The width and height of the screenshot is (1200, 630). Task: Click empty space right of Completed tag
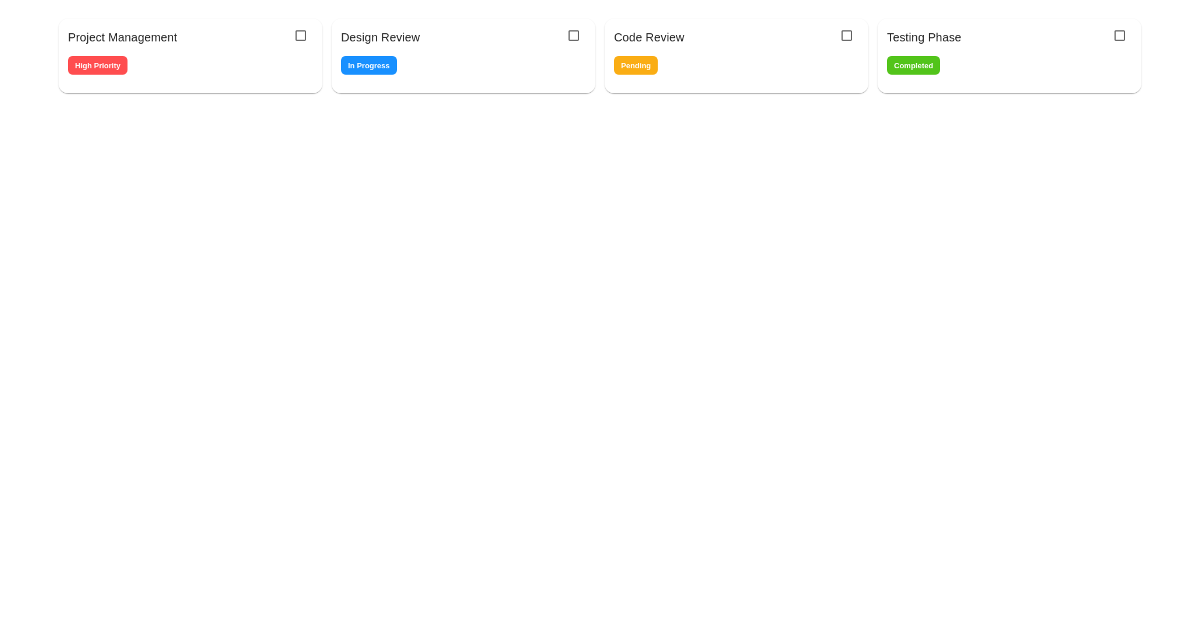point(1035,66)
